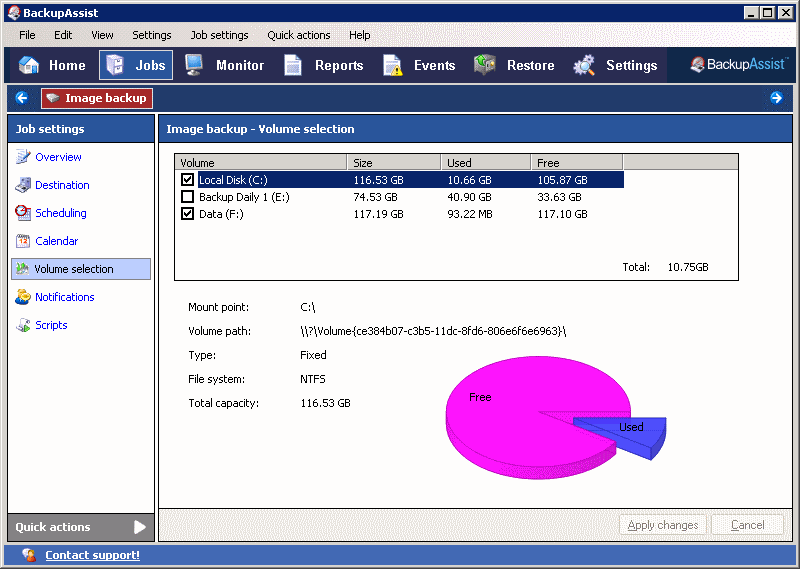The height and width of the screenshot is (569, 800).
Task: Click the Scheduling clock icon
Action: (23, 213)
